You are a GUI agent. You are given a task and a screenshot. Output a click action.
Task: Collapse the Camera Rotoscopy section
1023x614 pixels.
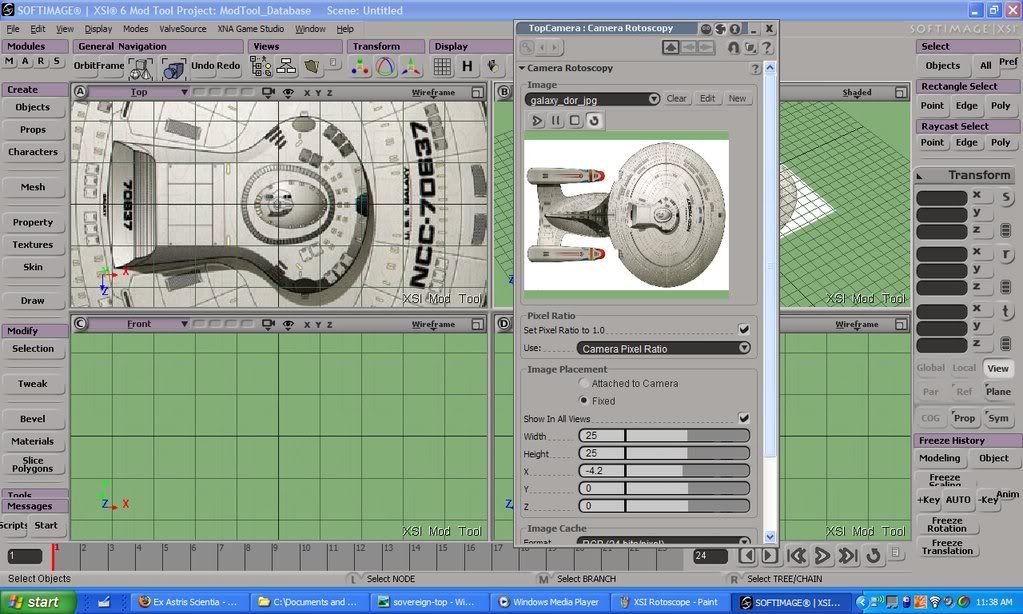pyautogui.click(x=522, y=68)
